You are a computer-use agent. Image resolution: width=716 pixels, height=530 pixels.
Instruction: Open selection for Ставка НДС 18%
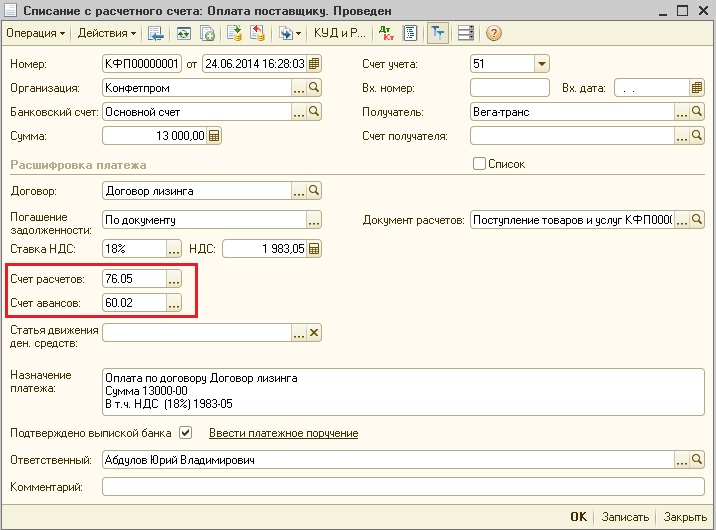(x=174, y=249)
